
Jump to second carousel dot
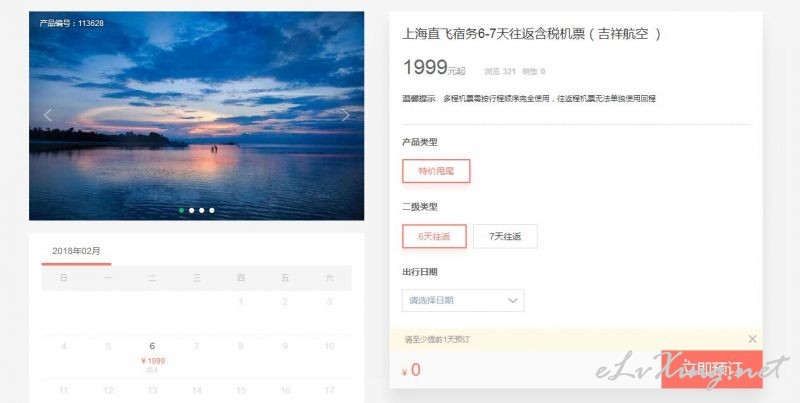point(191,210)
